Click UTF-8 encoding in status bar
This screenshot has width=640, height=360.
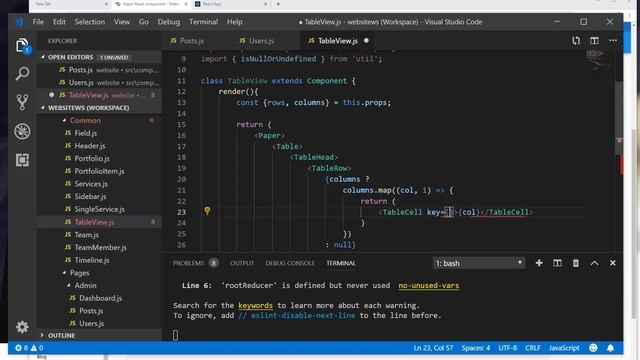tap(507, 348)
